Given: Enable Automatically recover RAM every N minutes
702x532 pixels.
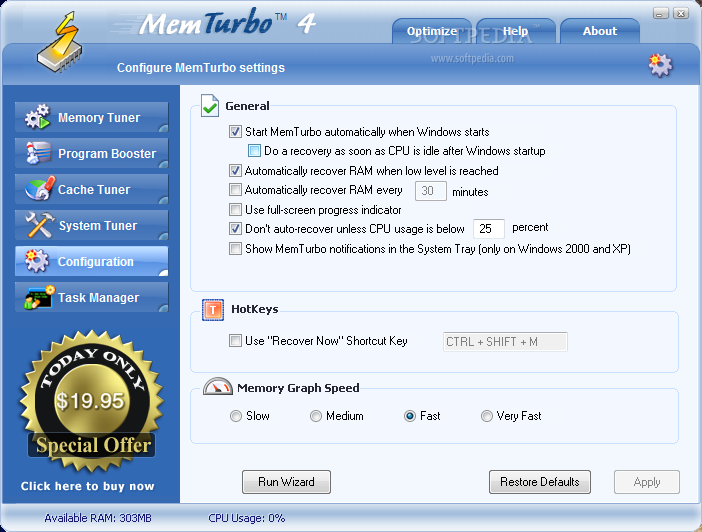Looking at the screenshot, I should pyautogui.click(x=235, y=190).
